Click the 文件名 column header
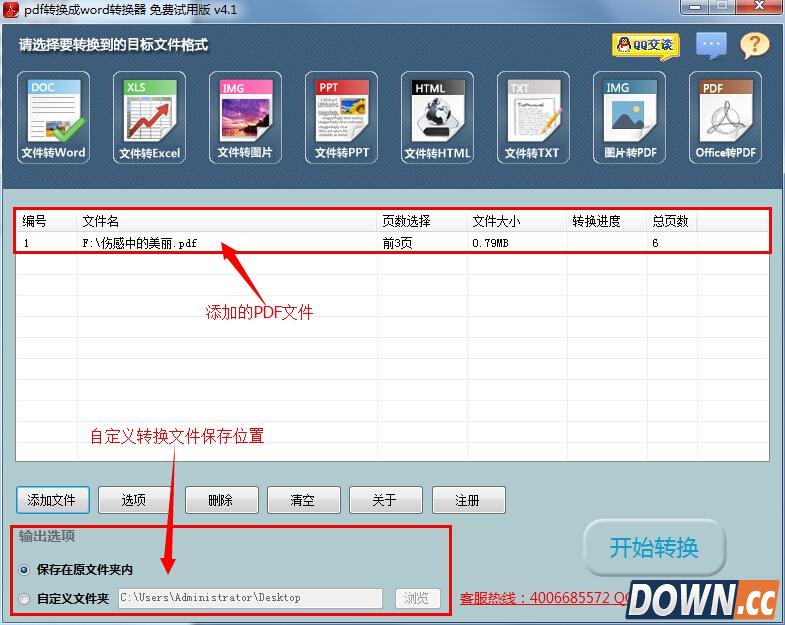The width and height of the screenshot is (785, 625). tap(227, 221)
